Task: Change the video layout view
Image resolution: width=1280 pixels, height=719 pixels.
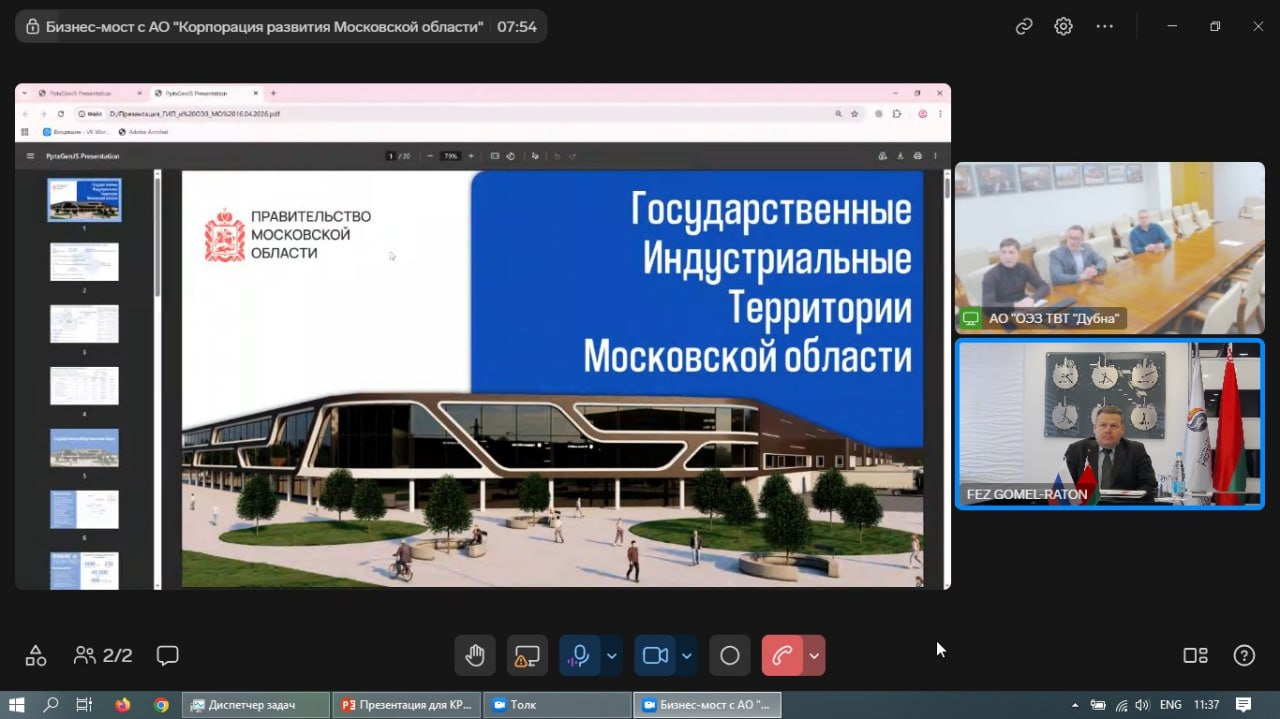Action: [x=1195, y=656]
